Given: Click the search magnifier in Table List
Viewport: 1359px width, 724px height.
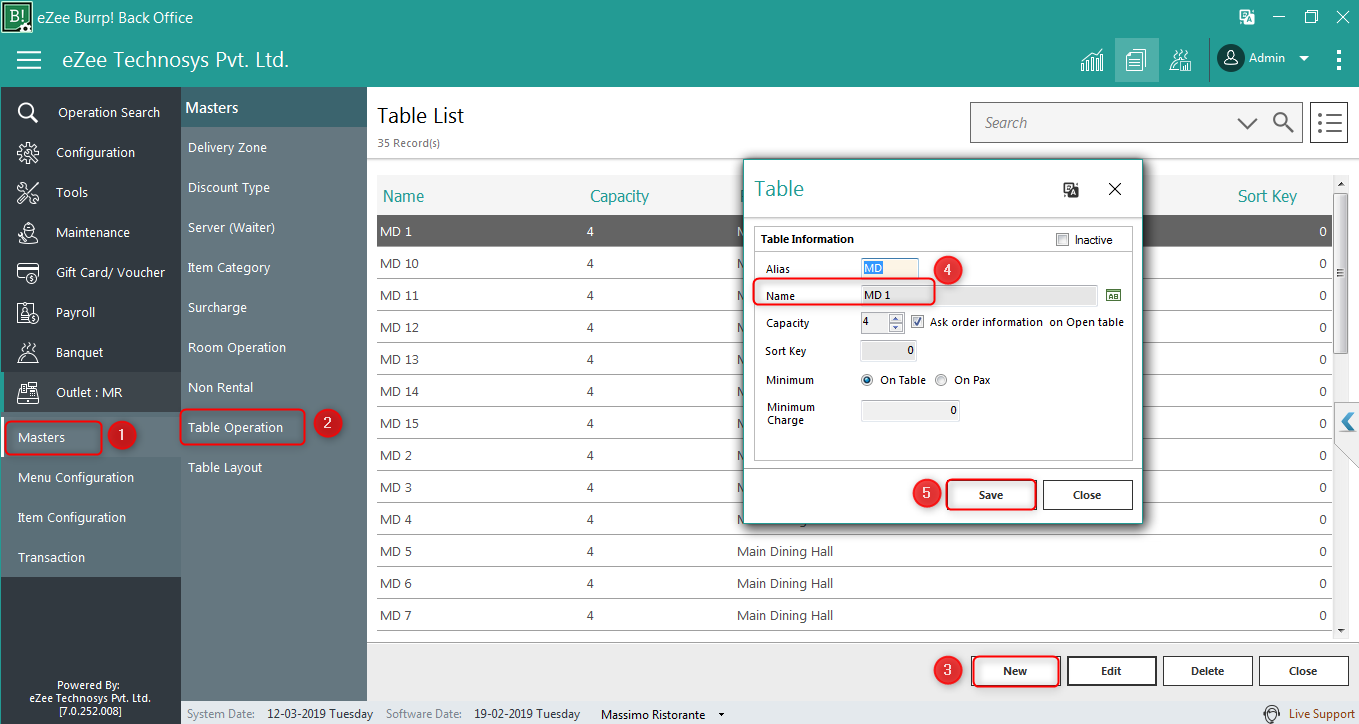Looking at the screenshot, I should pyautogui.click(x=1283, y=123).
